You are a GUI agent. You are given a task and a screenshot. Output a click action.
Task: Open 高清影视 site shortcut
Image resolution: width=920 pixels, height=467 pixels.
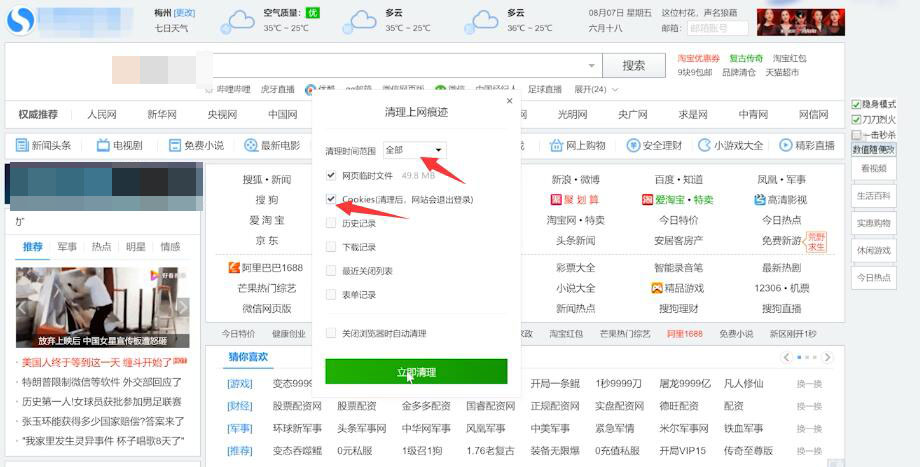(x=780, y=200)
